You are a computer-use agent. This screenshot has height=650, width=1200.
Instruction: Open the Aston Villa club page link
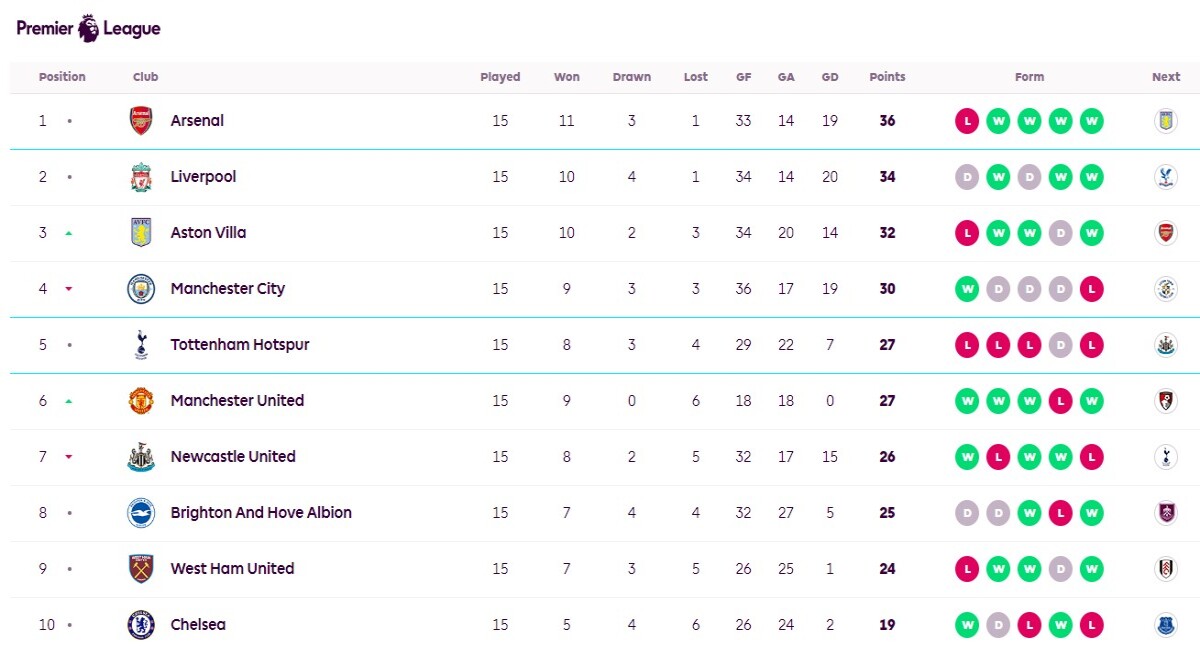click(x=208, y=233)
